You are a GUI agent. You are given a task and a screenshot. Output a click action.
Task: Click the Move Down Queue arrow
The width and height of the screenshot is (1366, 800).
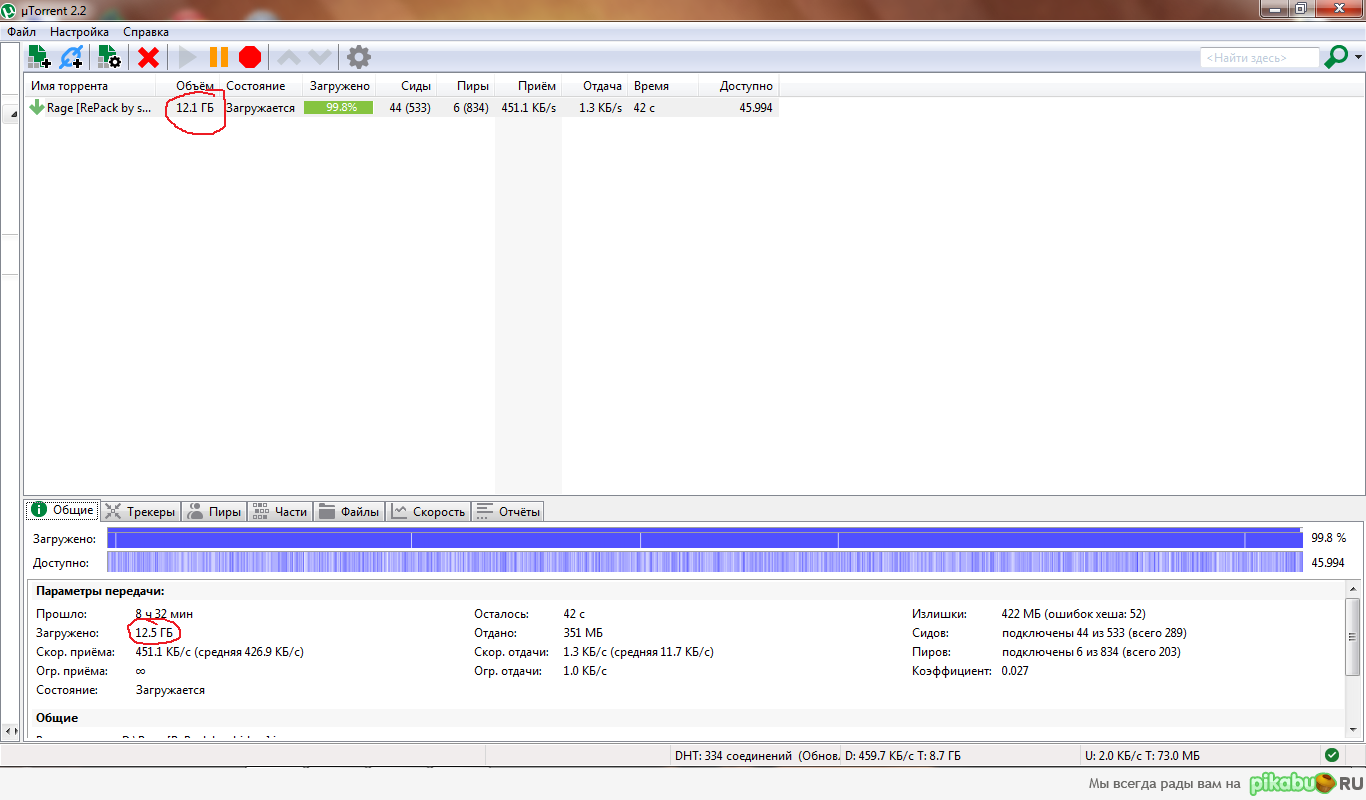point(319,57)
